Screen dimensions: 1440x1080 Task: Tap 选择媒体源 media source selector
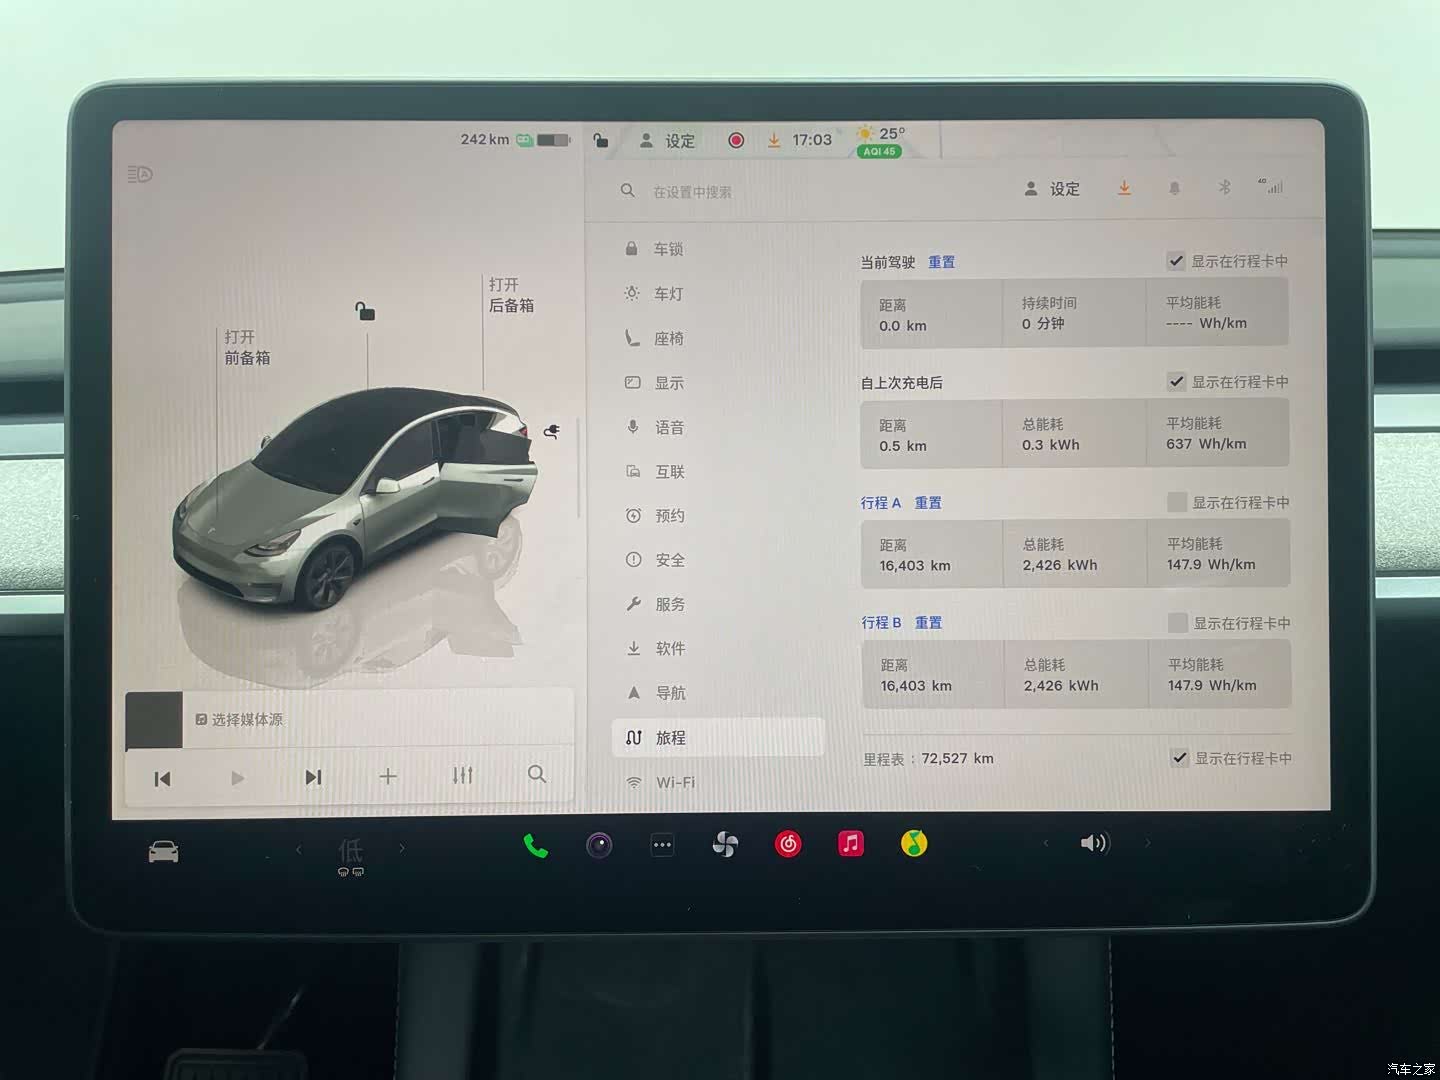pos(240,719)
